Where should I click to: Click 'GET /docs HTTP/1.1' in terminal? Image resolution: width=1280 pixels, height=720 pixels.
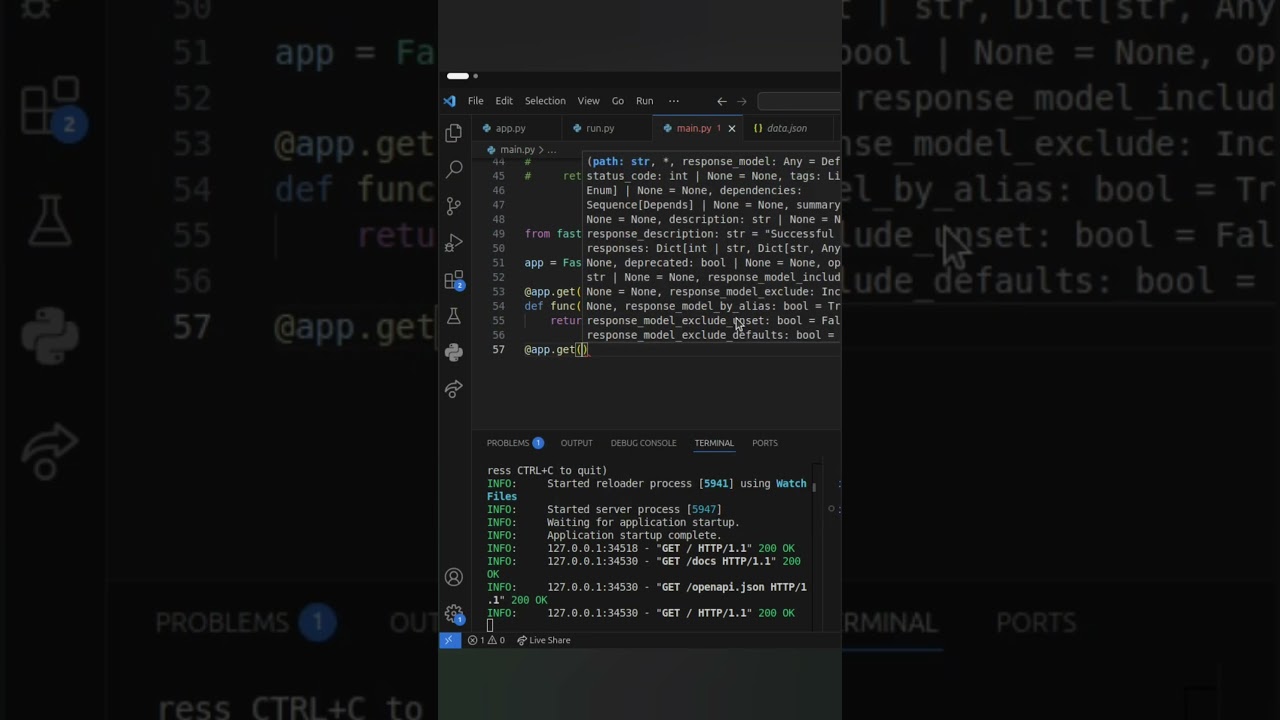tap(715, 561)
